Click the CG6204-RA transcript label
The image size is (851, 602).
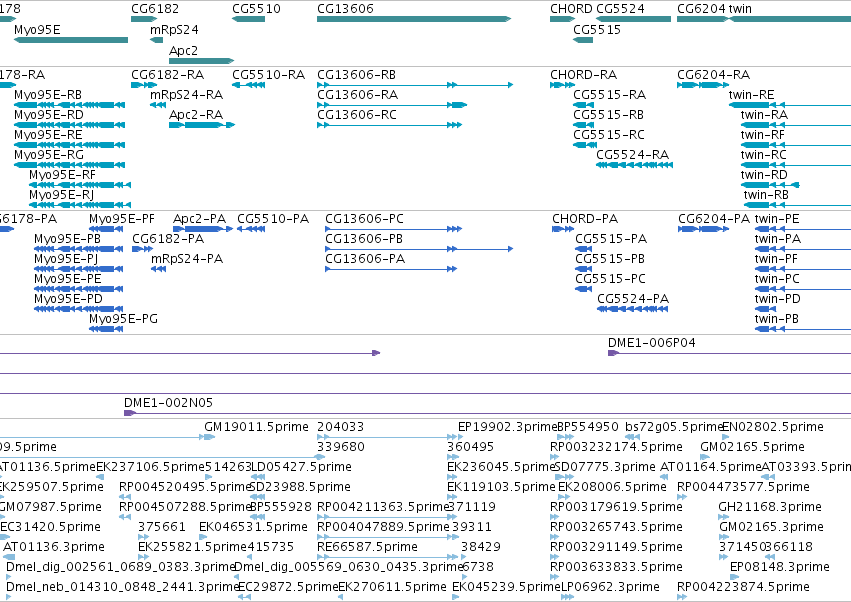714,74
